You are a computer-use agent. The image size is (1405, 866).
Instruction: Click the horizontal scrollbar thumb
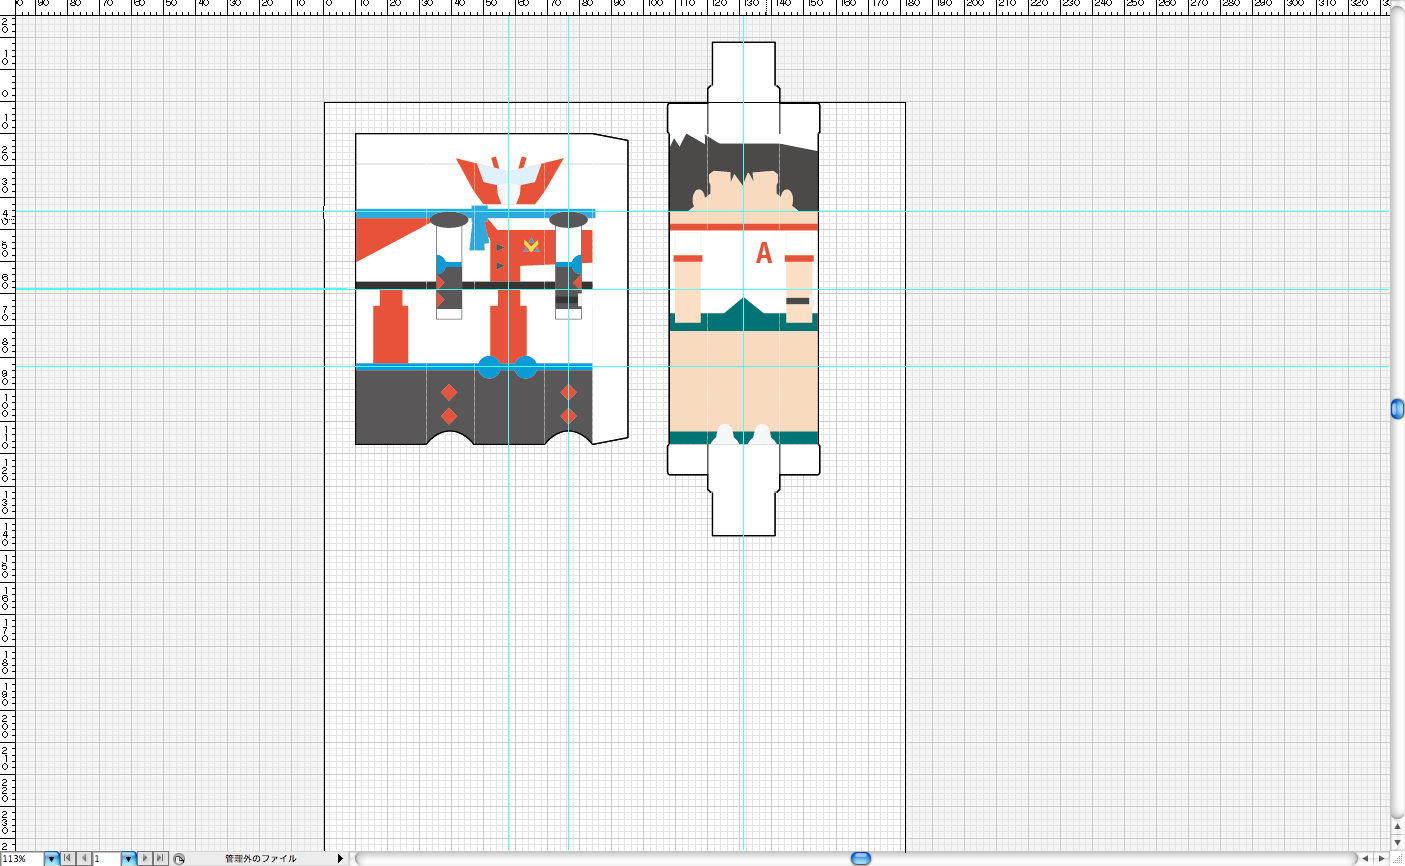(860, 858)
